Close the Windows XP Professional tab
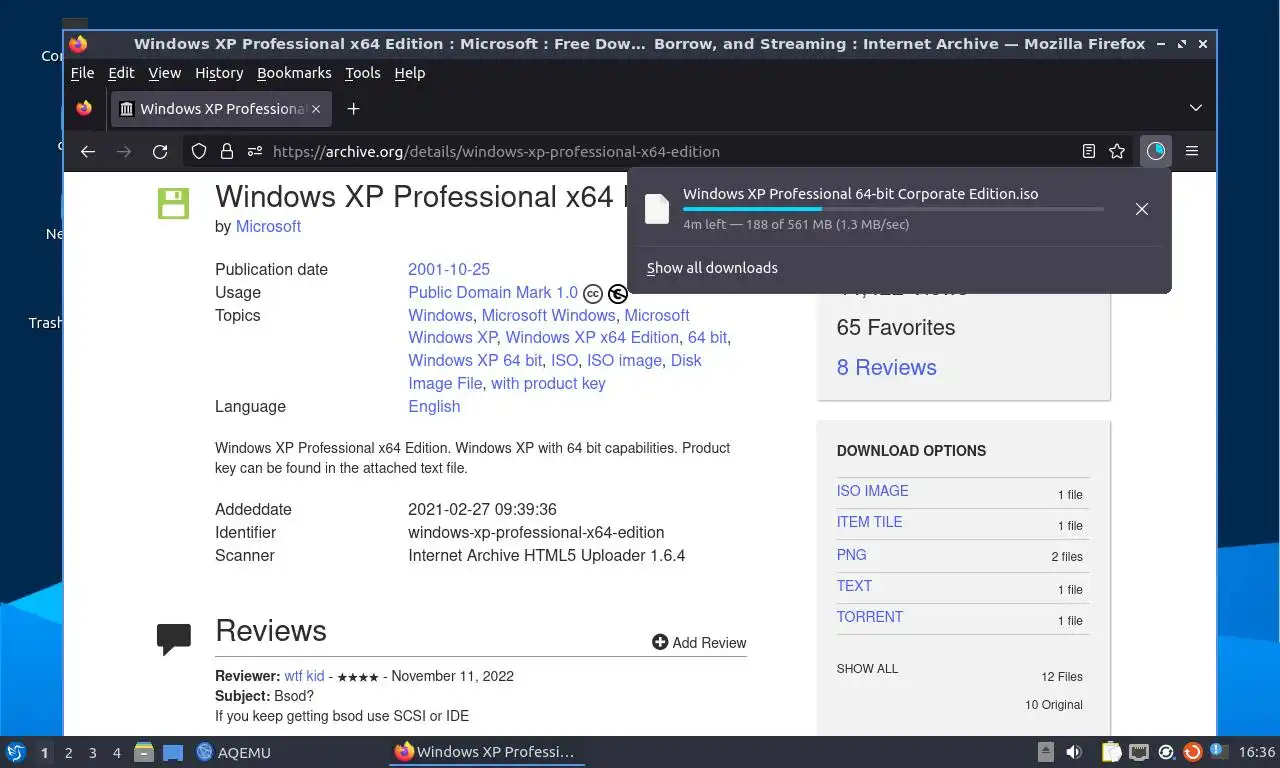 (316, 108)
